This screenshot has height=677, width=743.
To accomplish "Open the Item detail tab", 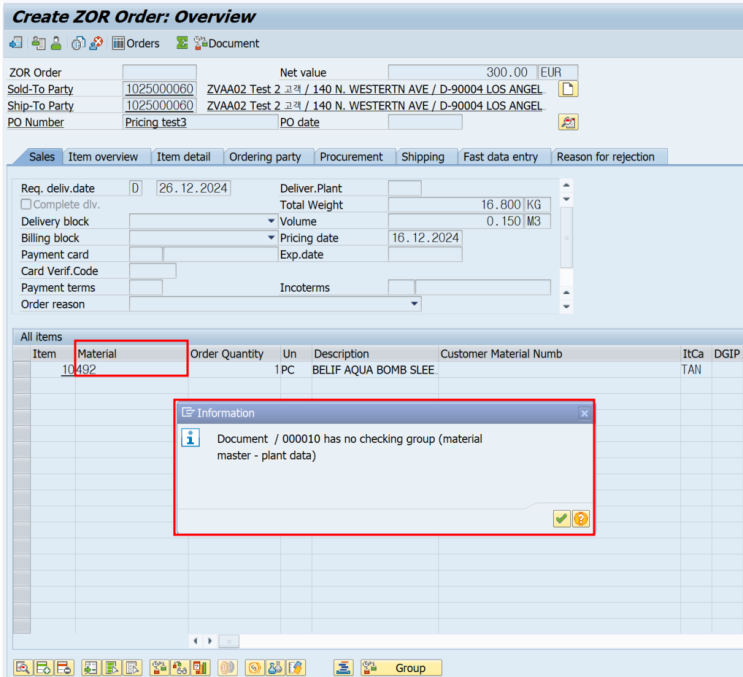I will tap(183, 157).
